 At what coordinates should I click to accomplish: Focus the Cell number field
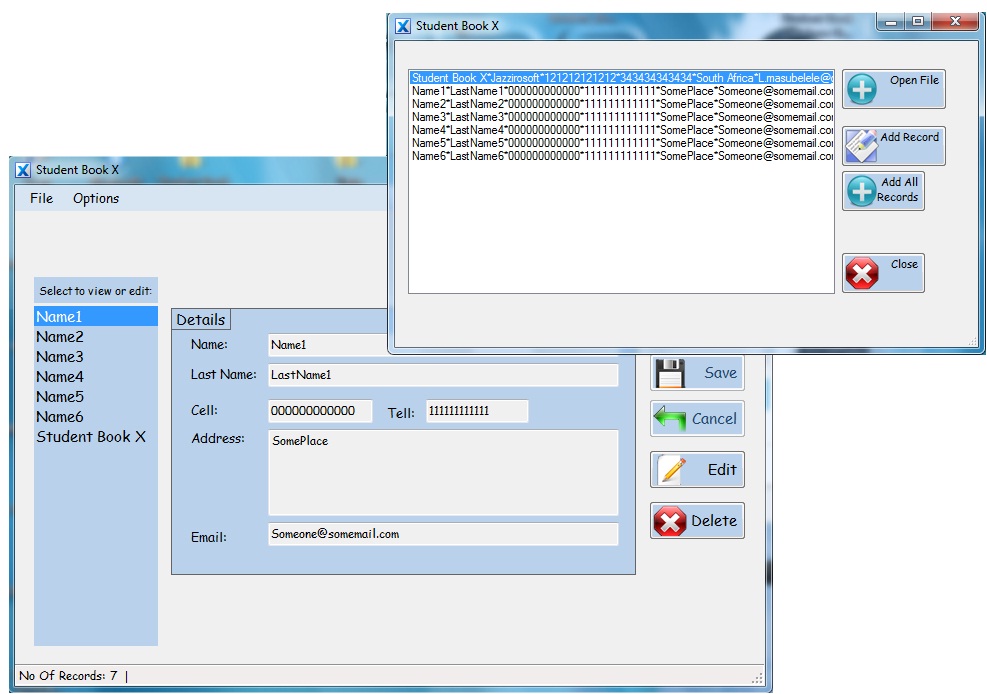(x=320, y=411)
